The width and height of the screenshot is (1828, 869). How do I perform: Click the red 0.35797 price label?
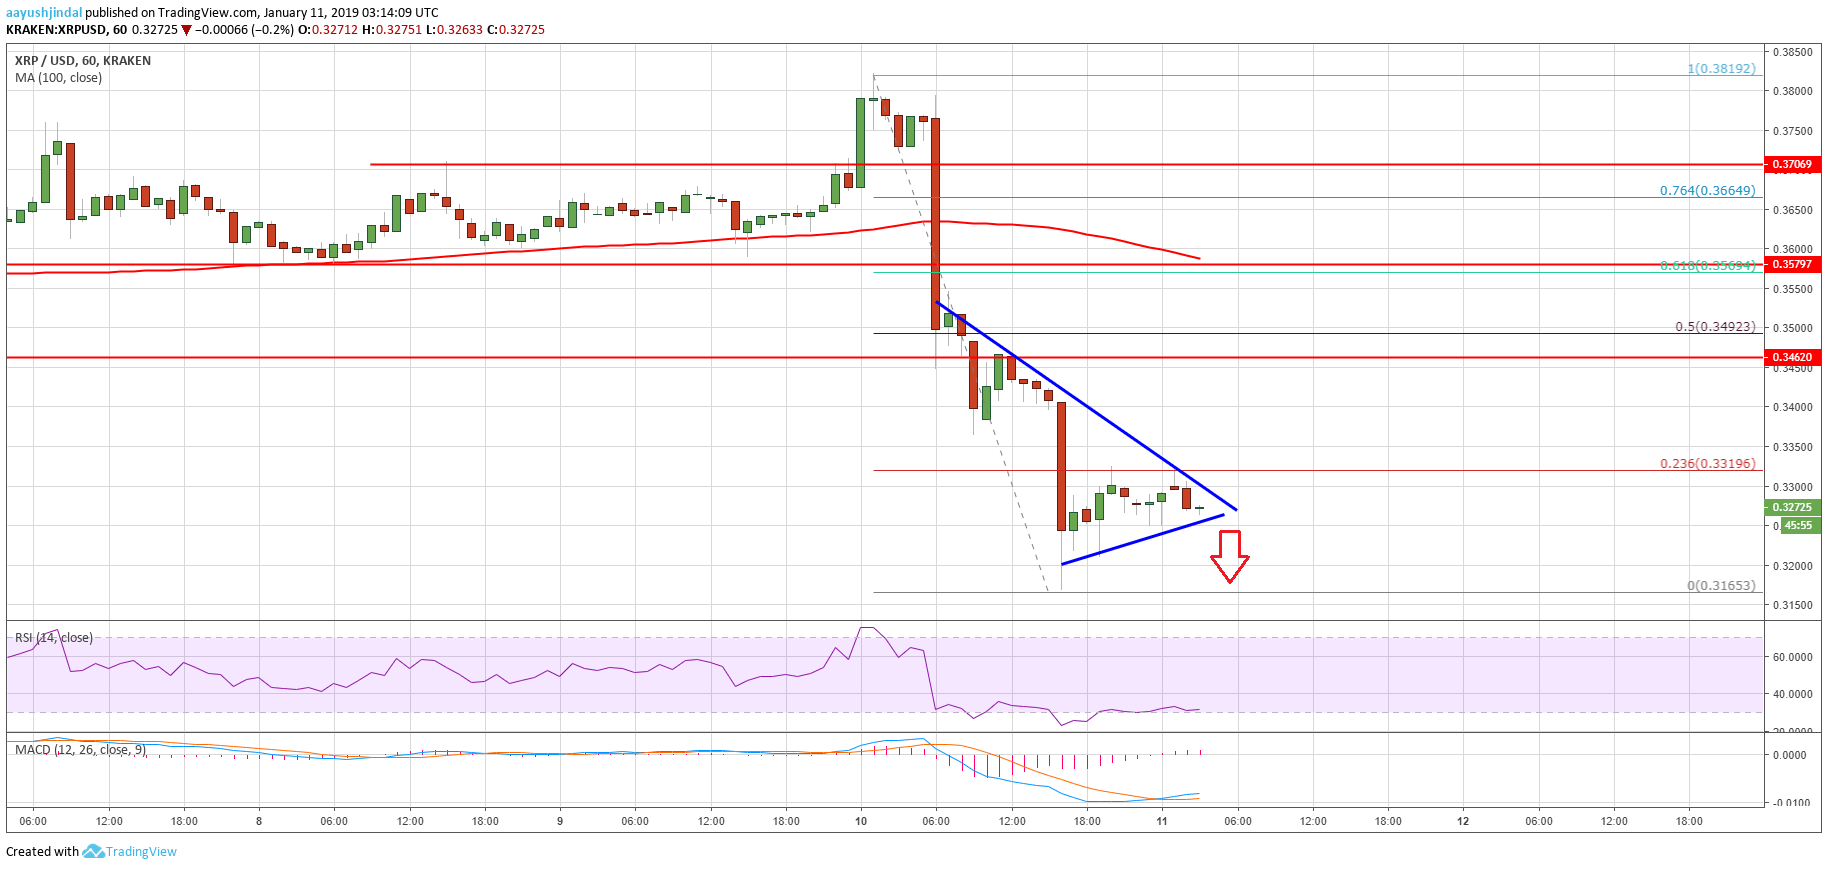(x=1792, y=264)
